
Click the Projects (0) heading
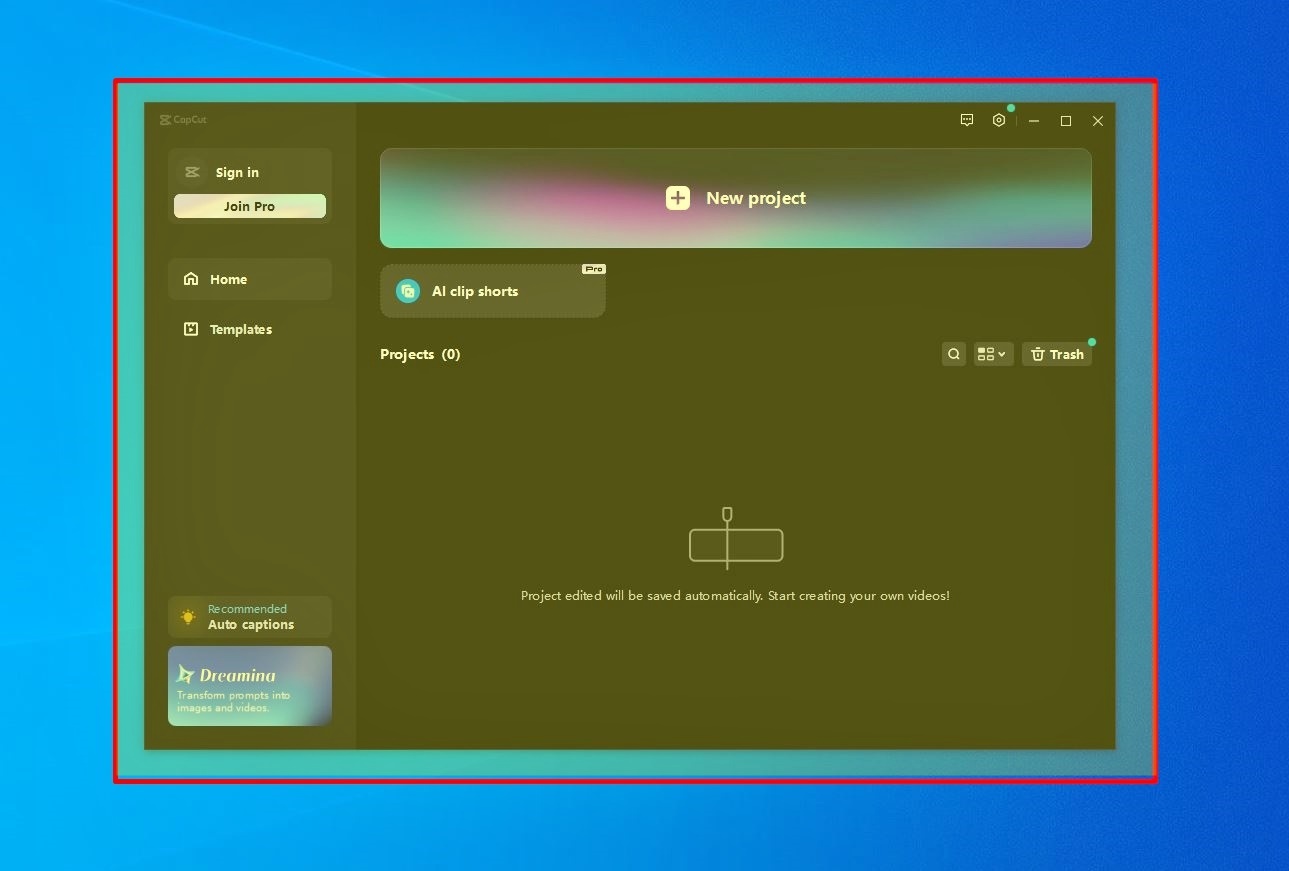click(x=420, y=354)
